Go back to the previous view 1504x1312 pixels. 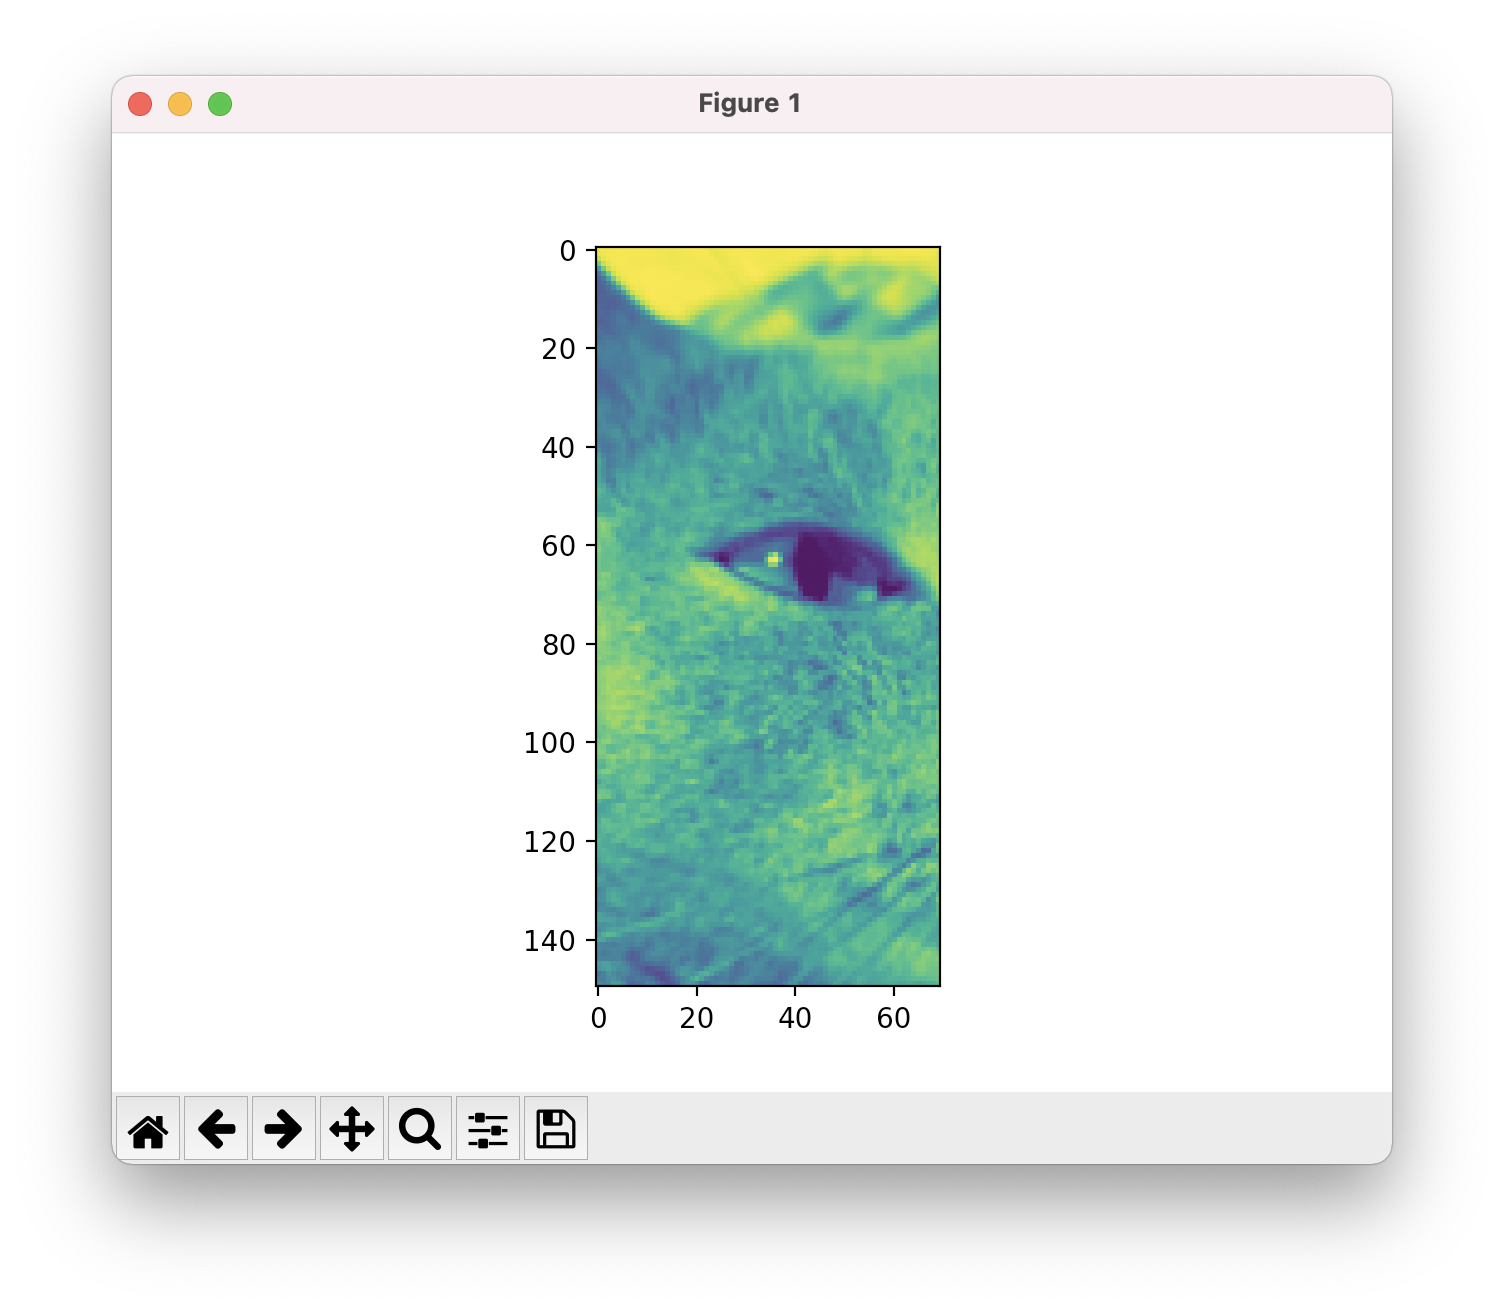tap(216, 1129)
